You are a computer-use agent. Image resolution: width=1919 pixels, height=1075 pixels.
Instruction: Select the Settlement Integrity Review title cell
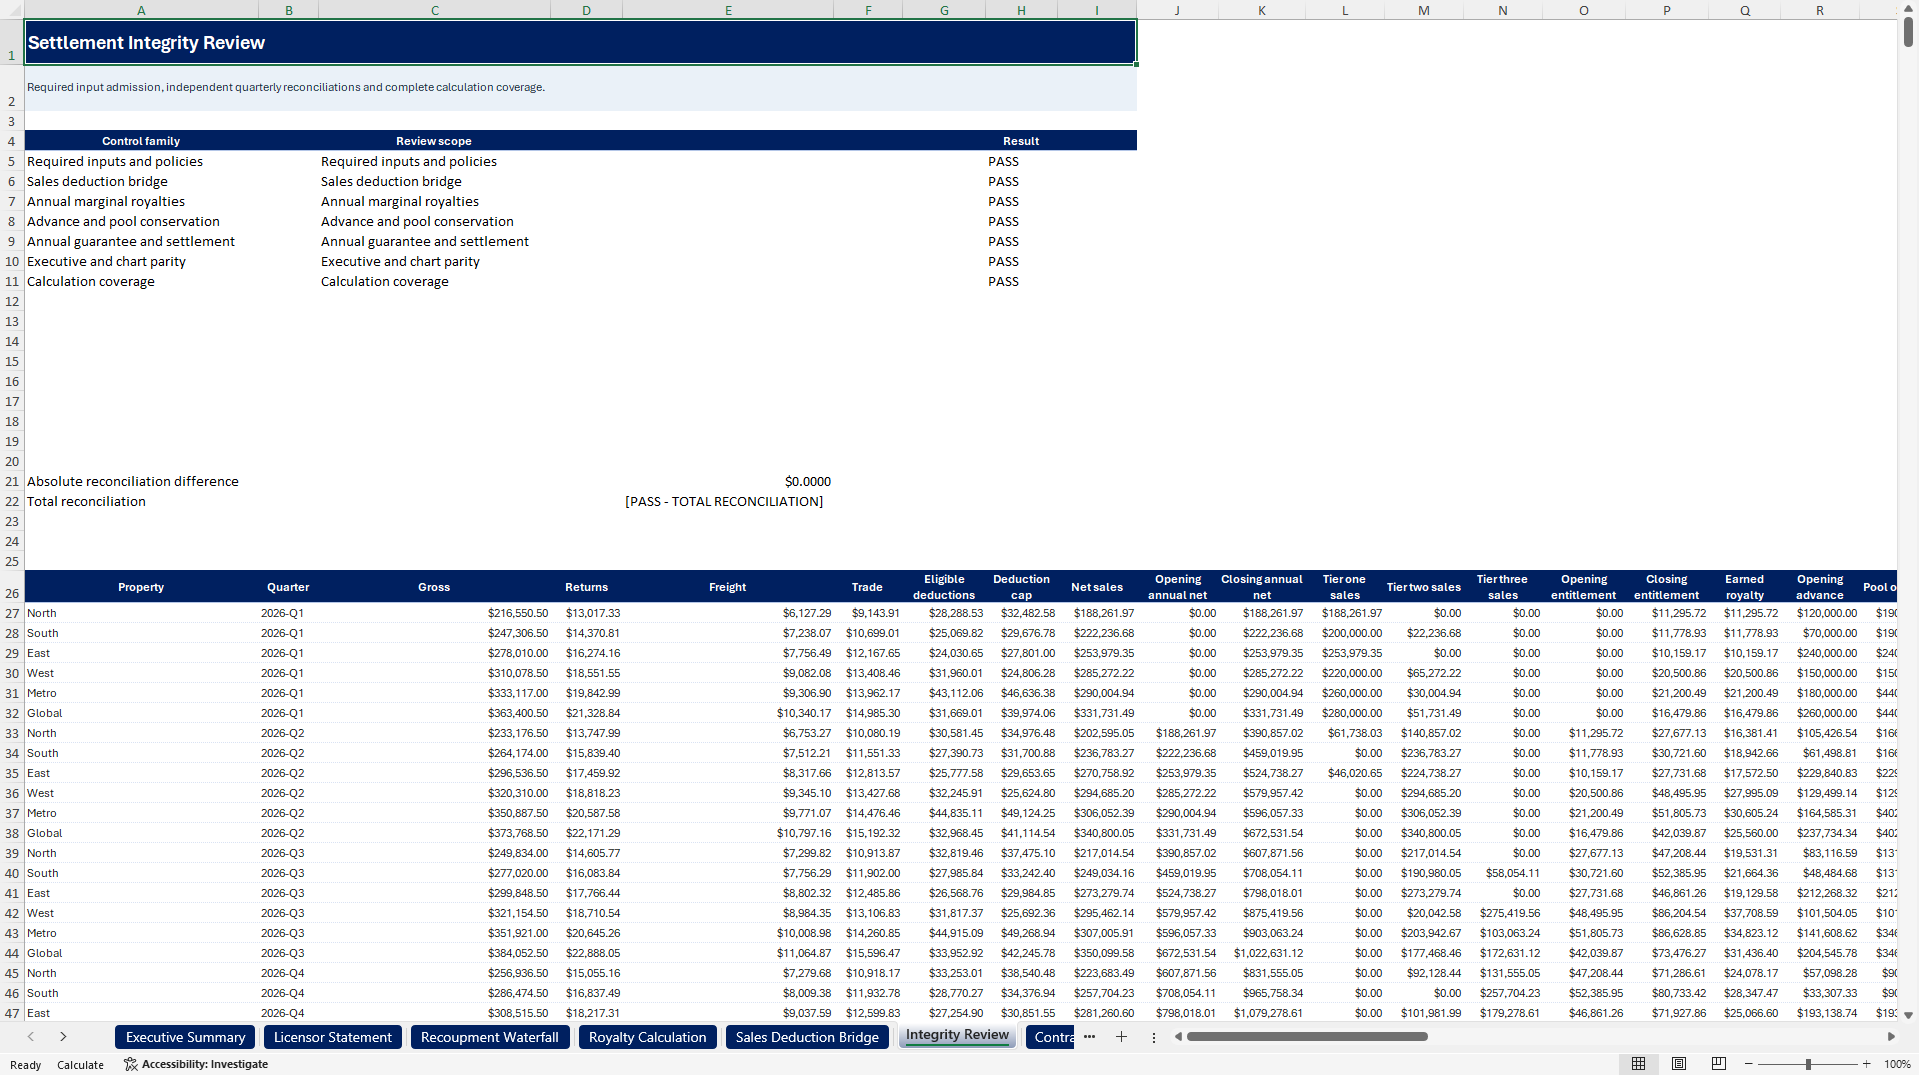(x=580, y=42)
